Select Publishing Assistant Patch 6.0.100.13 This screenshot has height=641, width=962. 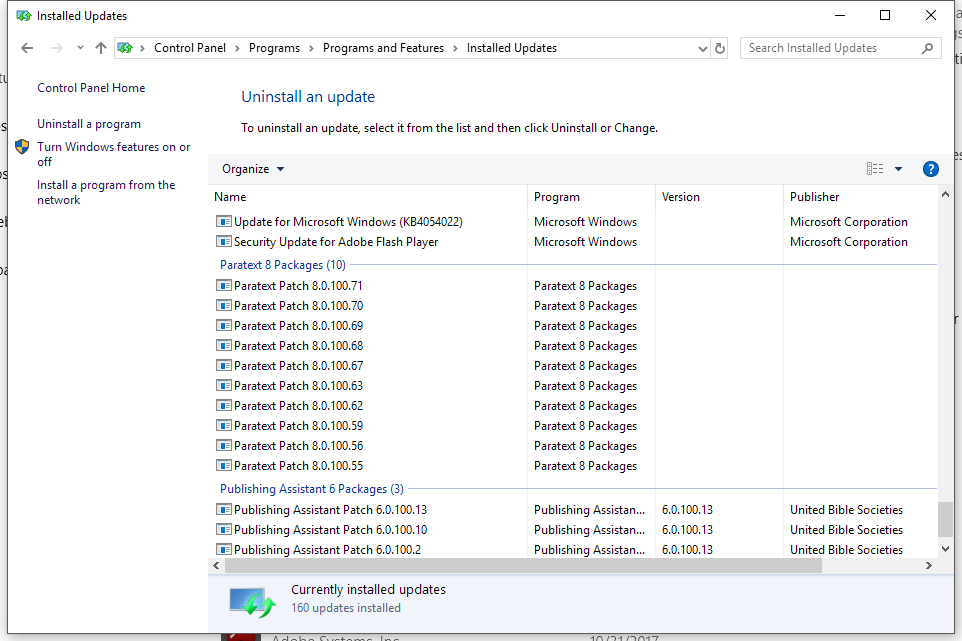330,510
